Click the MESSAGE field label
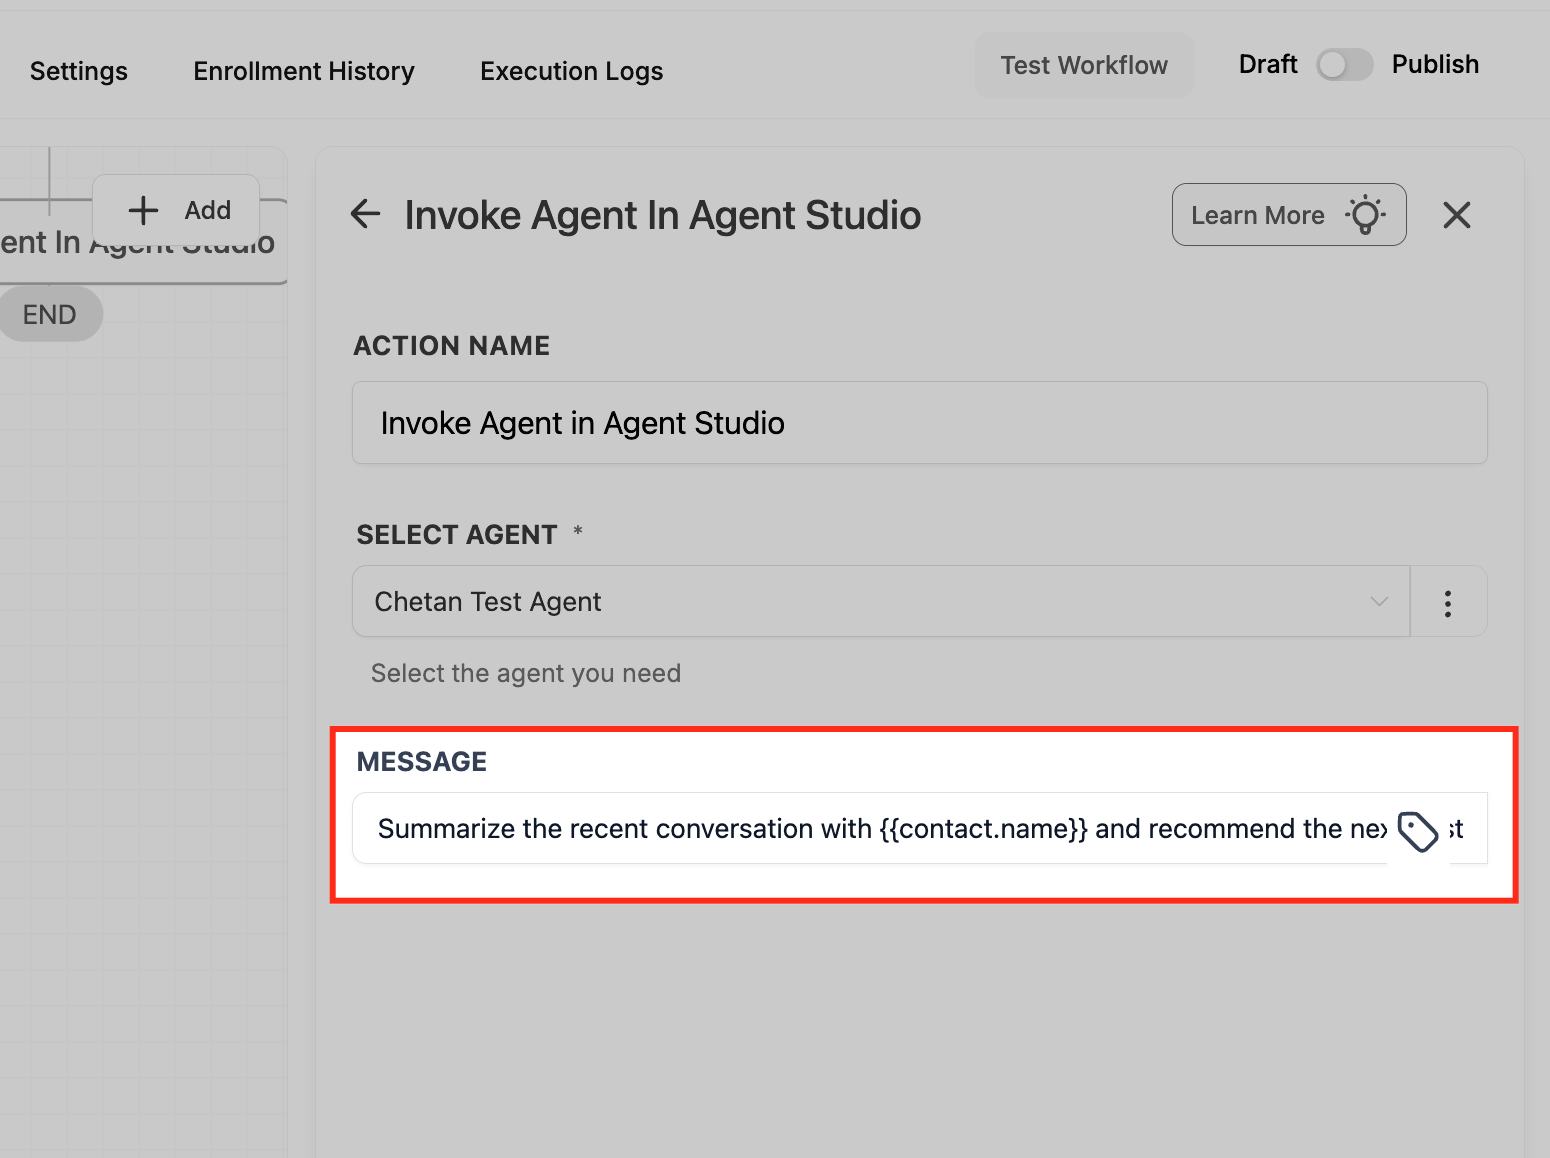This screenshot has height=1158, width=1550. click(x=422, y=762)
